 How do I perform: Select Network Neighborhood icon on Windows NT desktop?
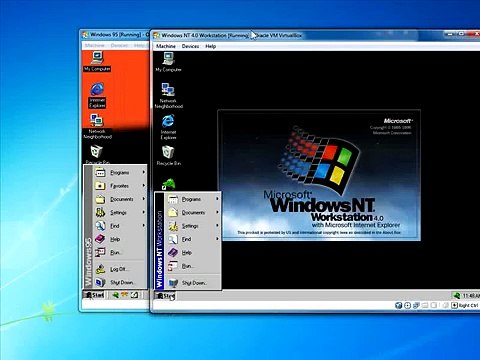click(x=168, y=96)
